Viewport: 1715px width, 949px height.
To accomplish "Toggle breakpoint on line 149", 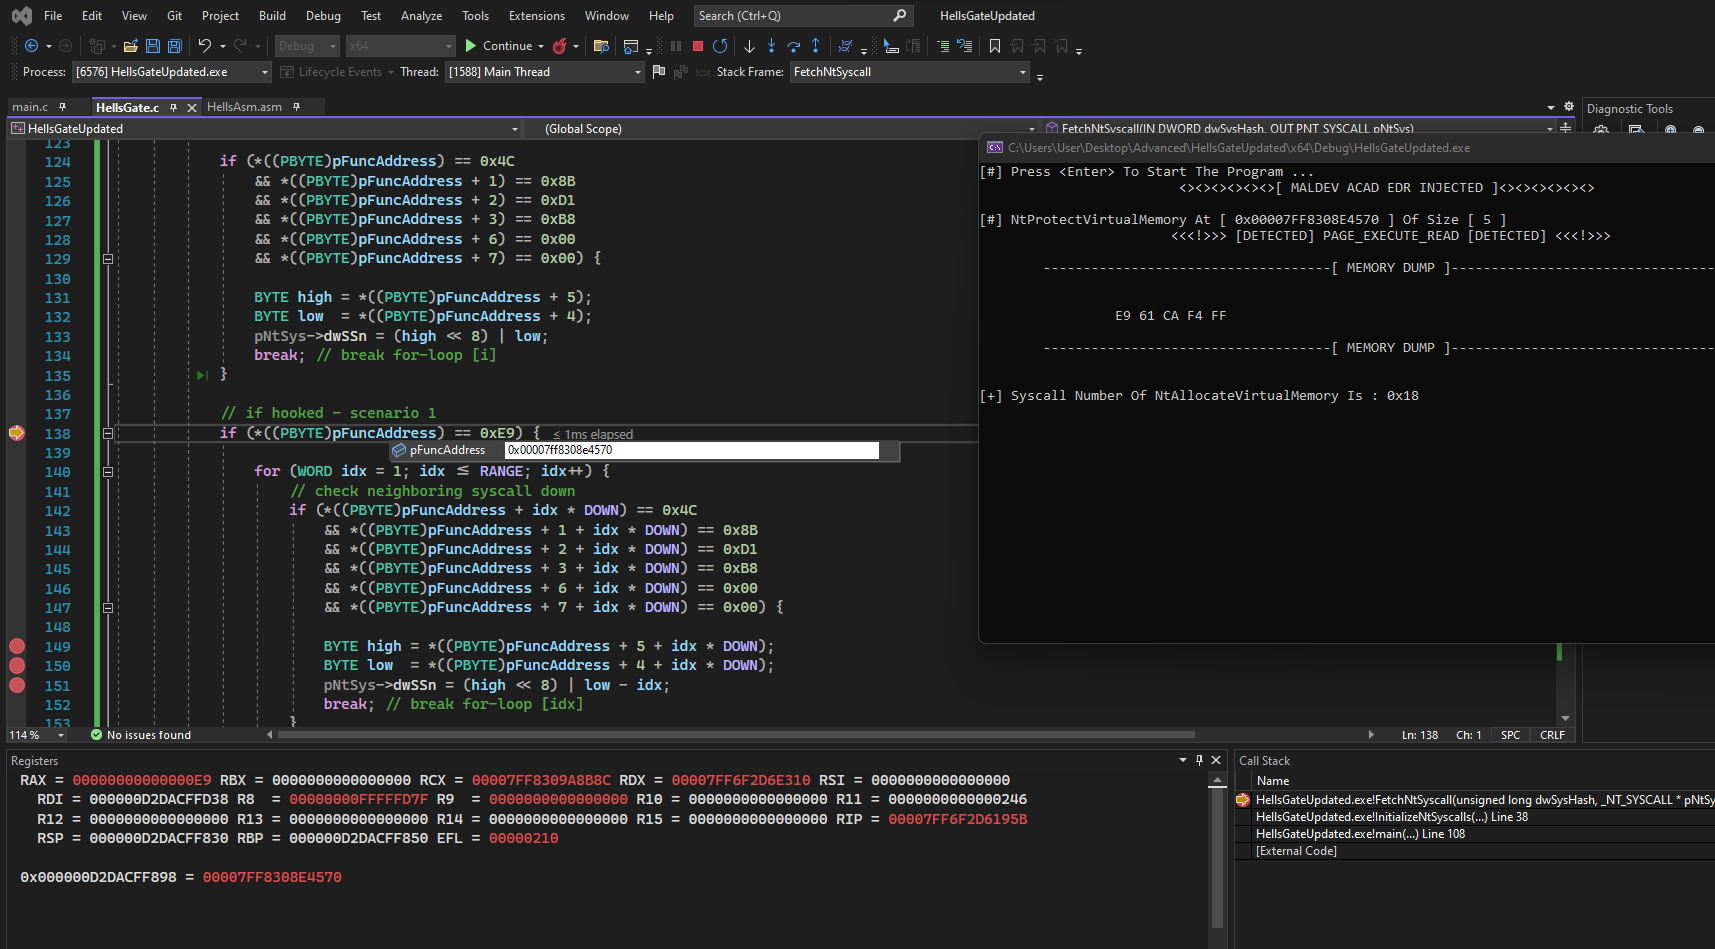I will [17, 646].
